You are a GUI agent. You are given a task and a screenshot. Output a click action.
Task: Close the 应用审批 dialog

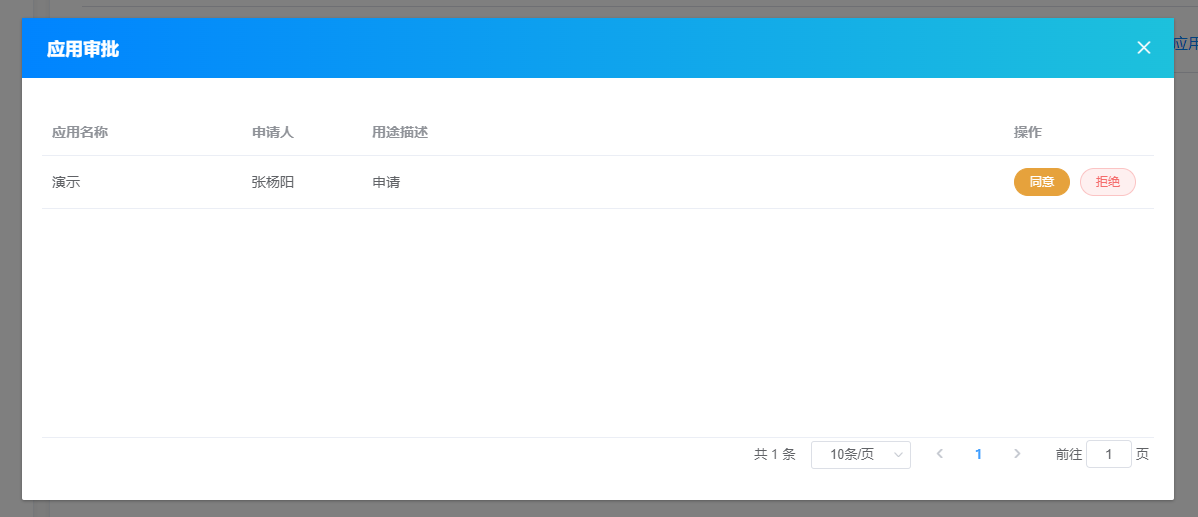click(x=1143, y=48)
